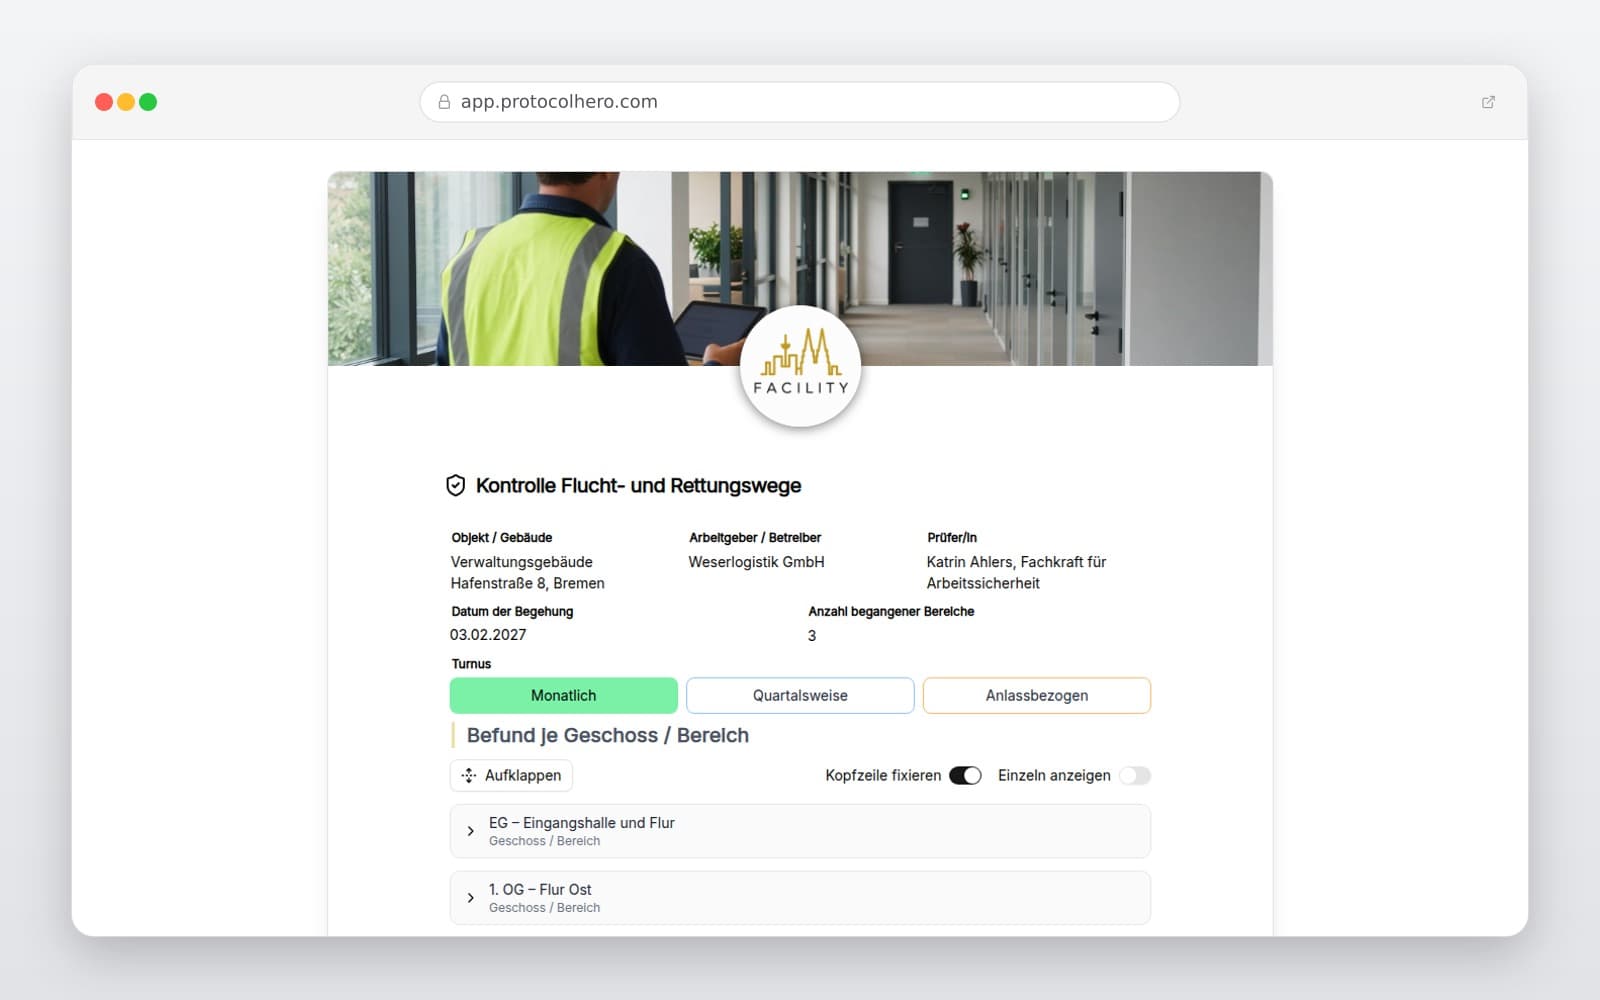The image size is (1600, 1000).
Task: Toggle the Kopfzeile fixieren switch
Action: pyautogui.click(x=965, y=775)
